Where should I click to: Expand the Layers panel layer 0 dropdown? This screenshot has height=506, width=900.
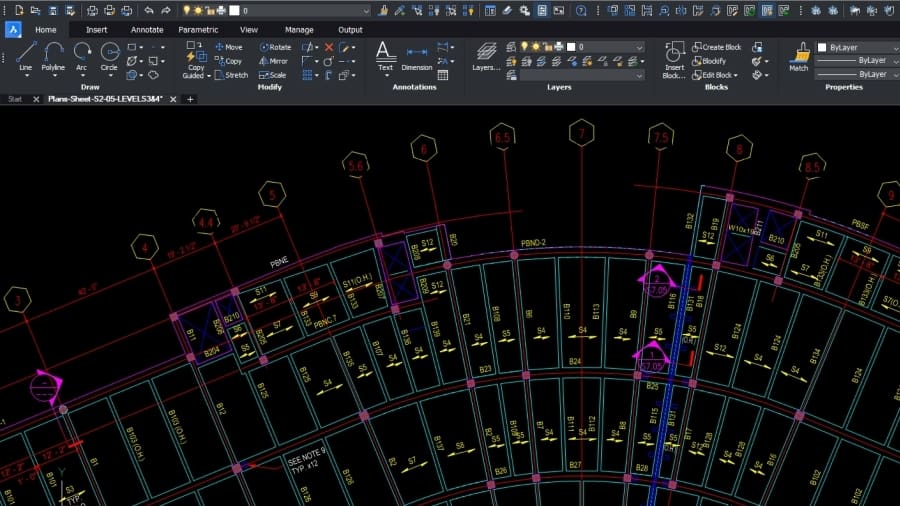639,47
